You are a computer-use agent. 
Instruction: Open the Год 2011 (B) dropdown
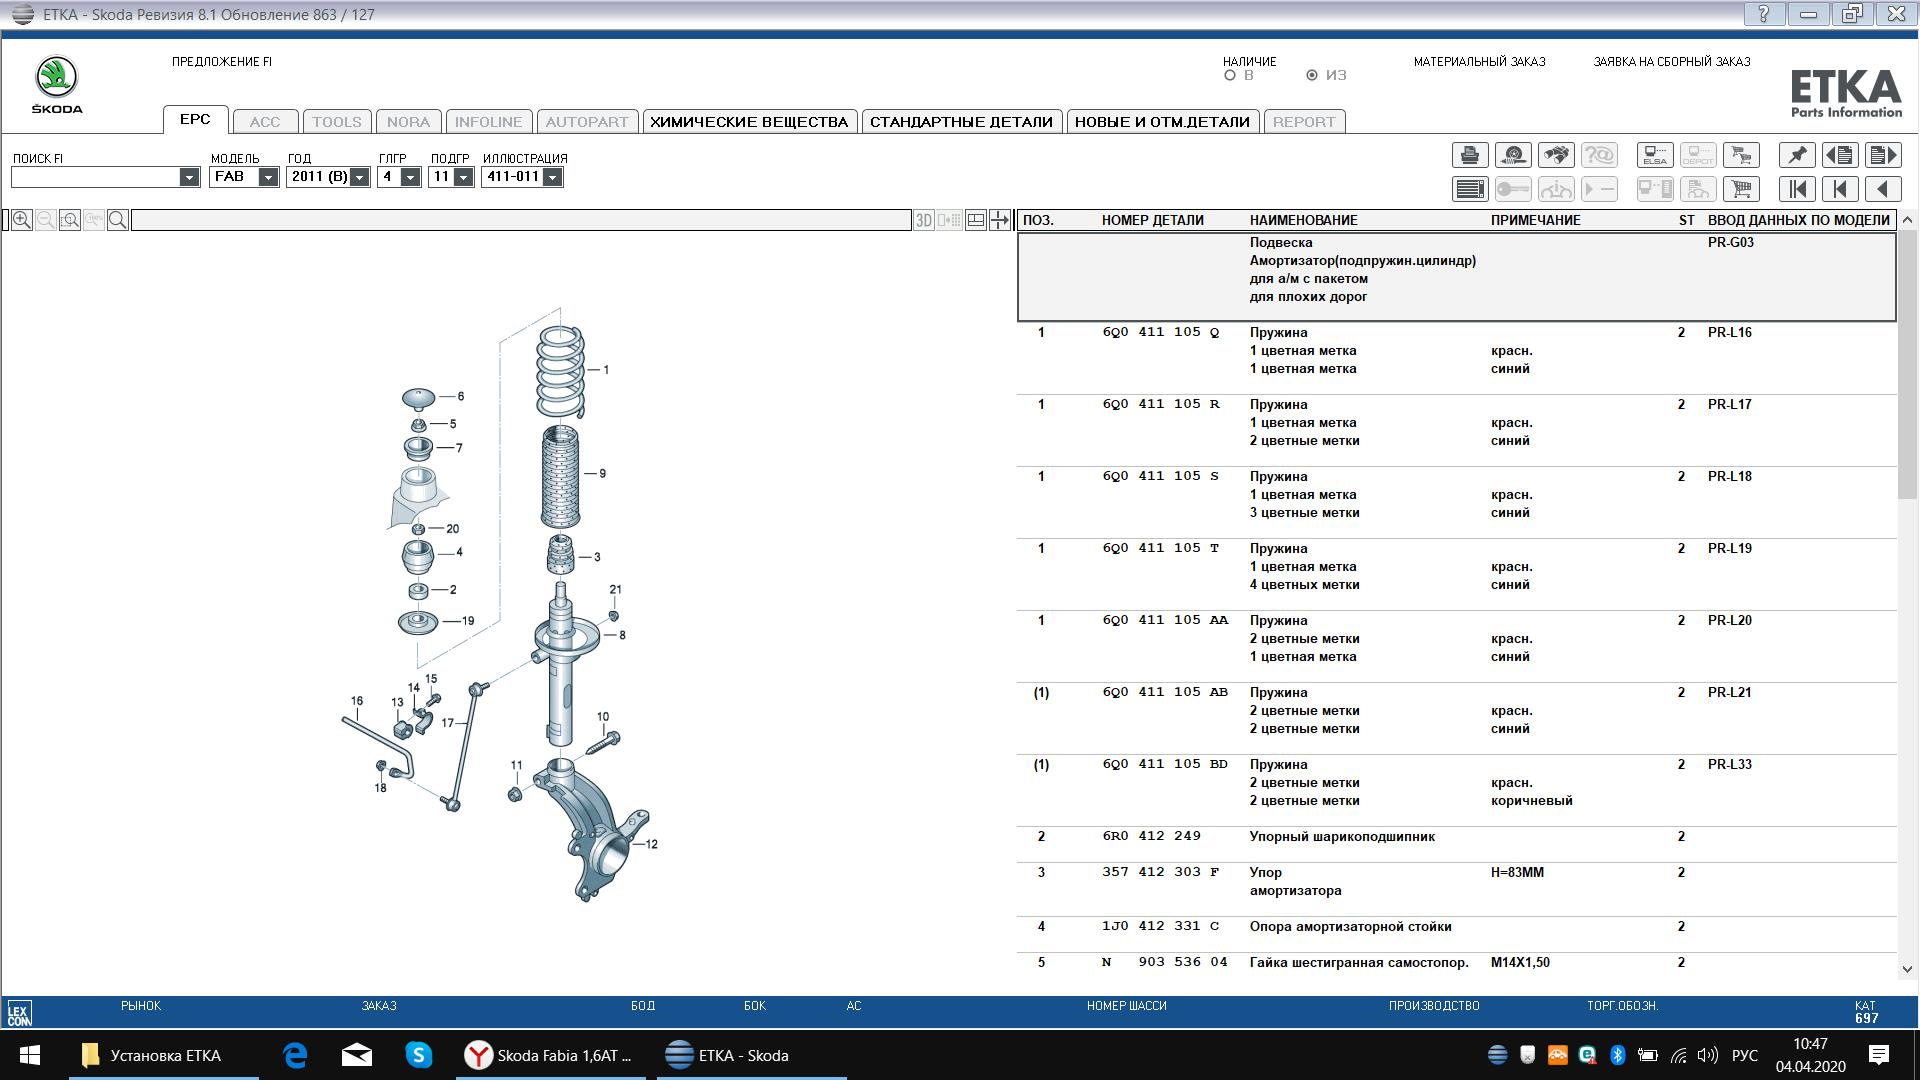coord(359,177)
